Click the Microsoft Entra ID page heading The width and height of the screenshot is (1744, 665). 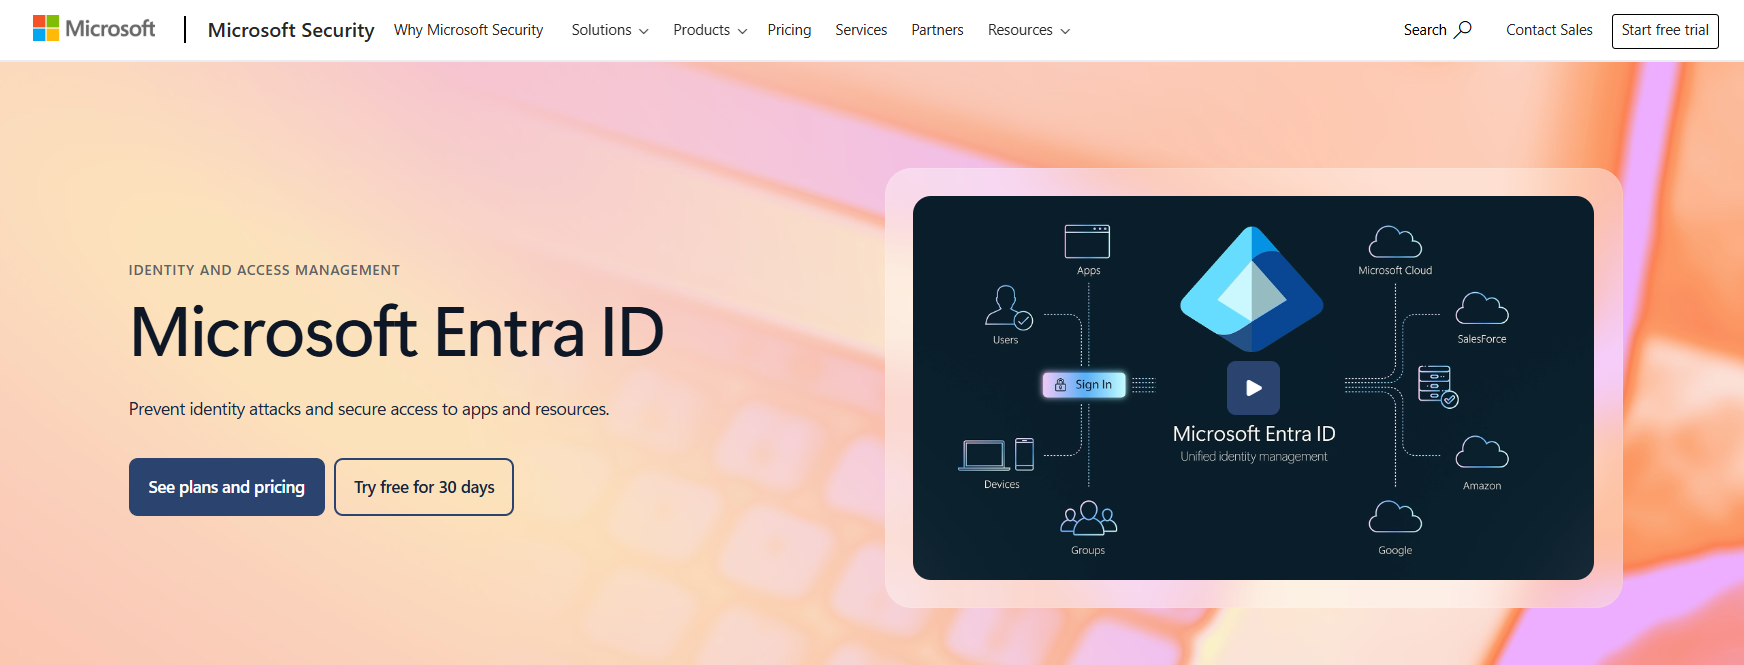(x=397, y=332)
